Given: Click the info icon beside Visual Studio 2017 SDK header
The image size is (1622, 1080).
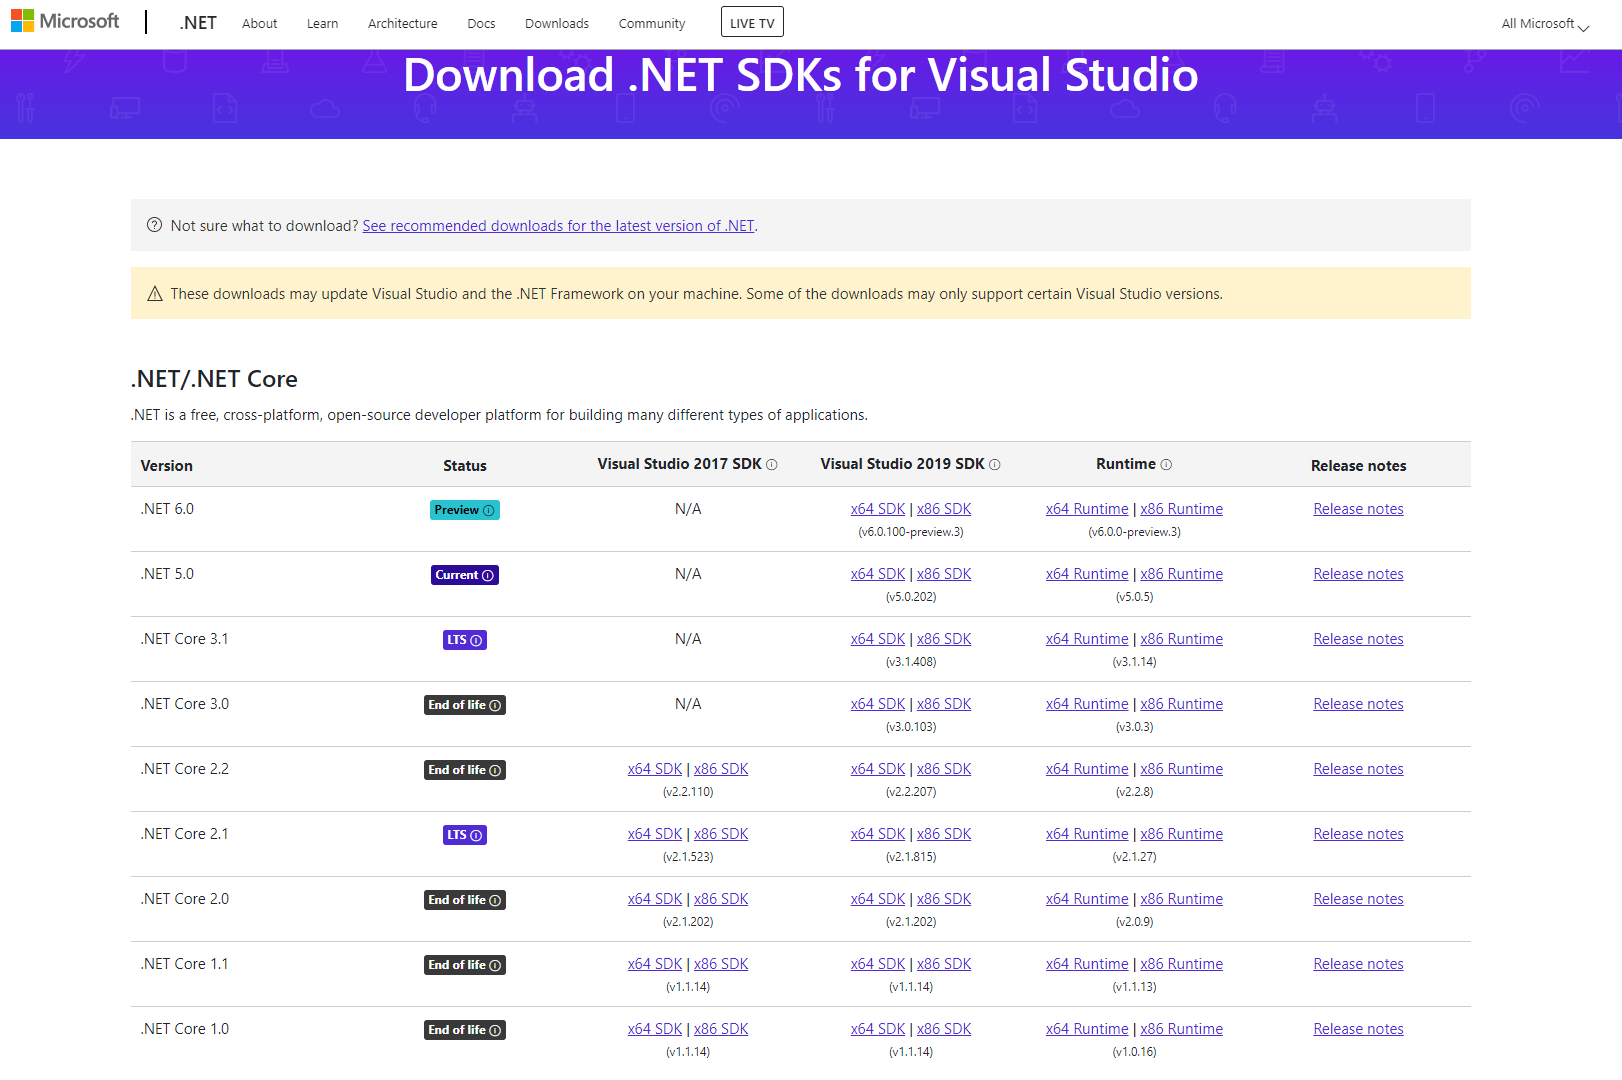Looking at the screenshot, I should pos(771,464).
